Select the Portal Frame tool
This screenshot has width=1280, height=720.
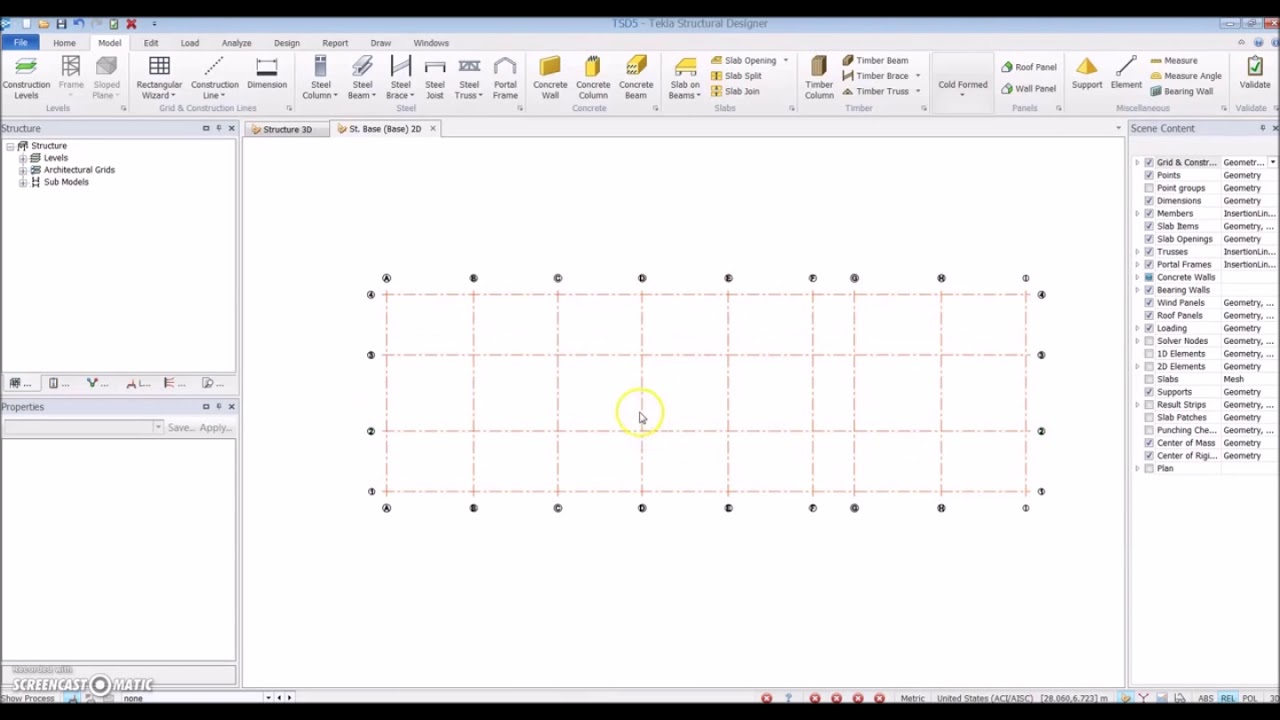click(505, 78)
